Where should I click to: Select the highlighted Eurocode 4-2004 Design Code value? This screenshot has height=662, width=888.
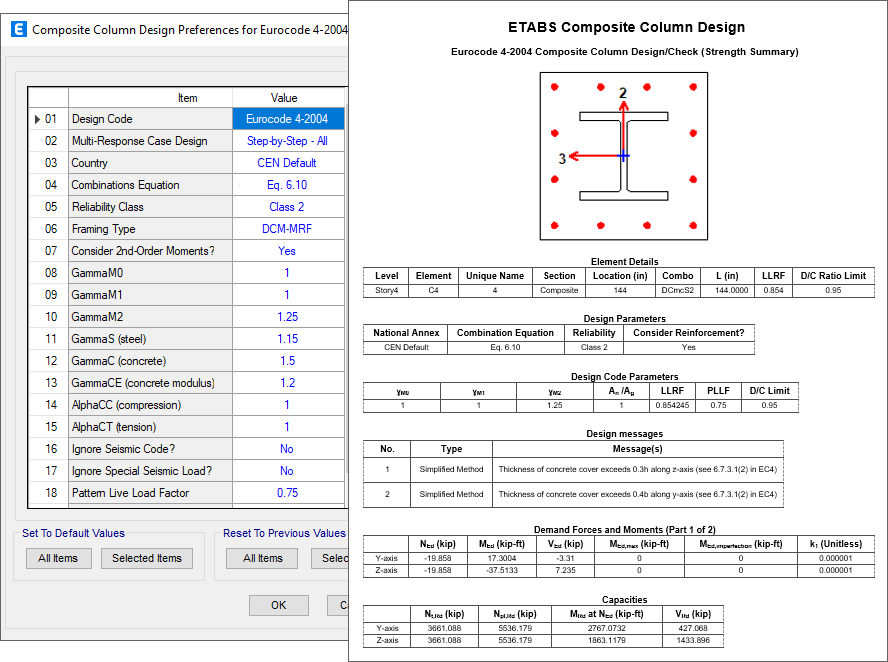(288, 119)
